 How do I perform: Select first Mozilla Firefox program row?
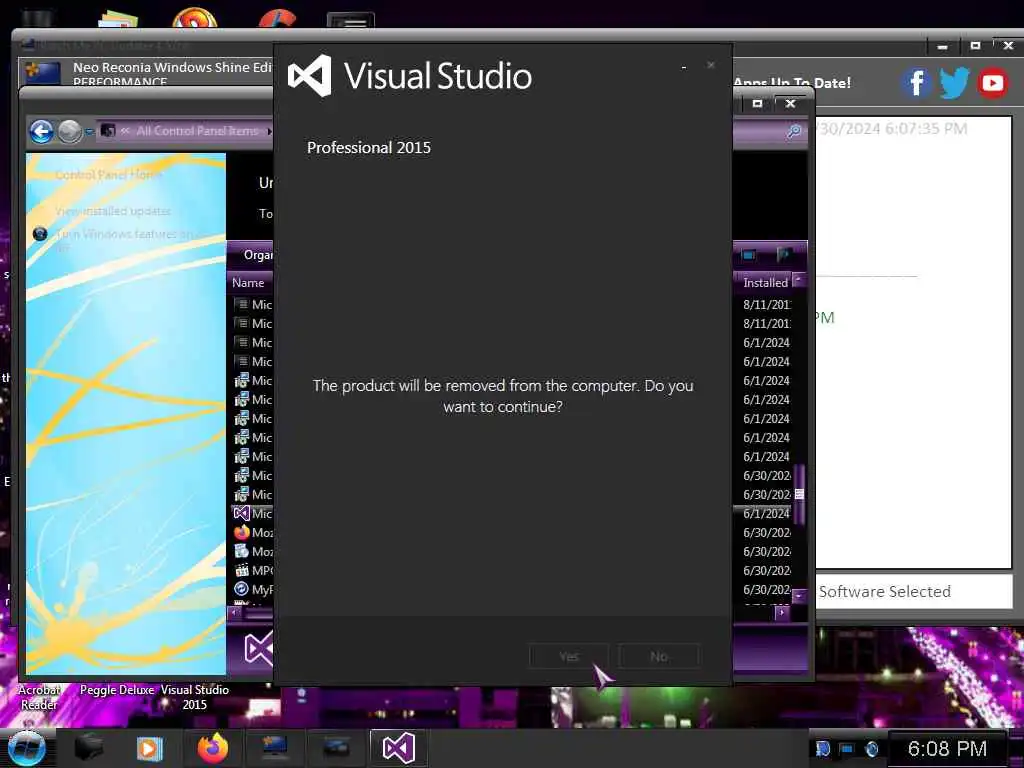(252, 532)
